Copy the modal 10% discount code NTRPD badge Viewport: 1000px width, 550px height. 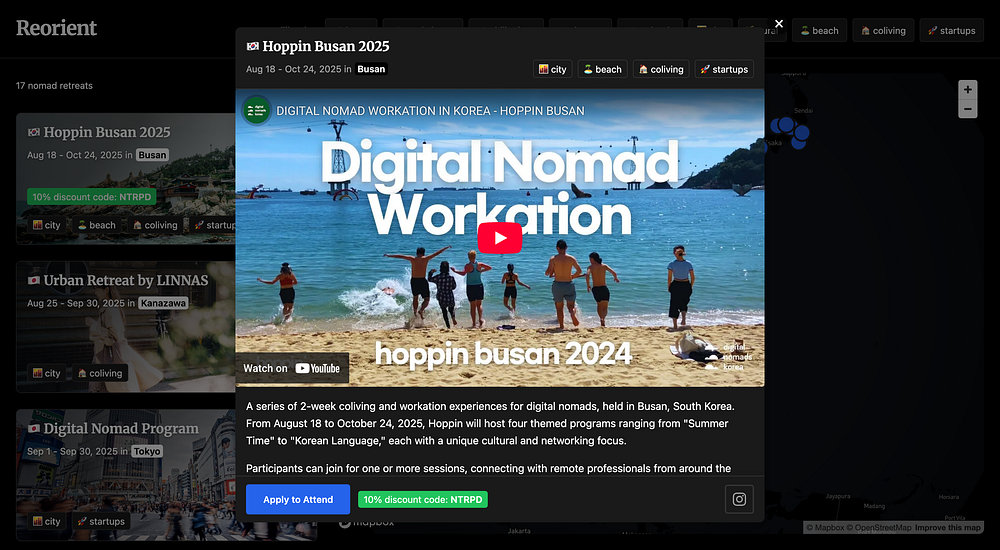(x=423, y=500)
